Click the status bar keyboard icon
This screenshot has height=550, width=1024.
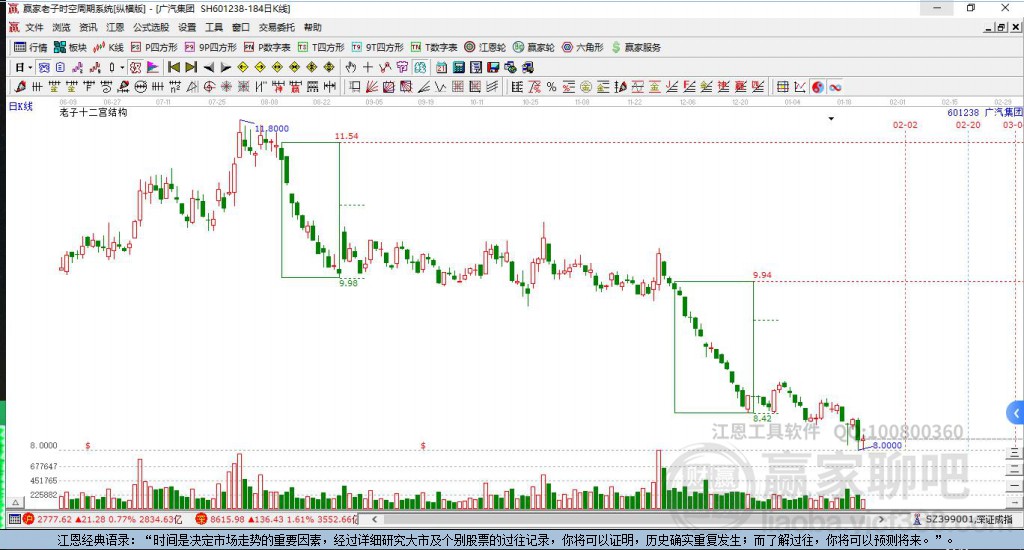click(x=14, y=519)
